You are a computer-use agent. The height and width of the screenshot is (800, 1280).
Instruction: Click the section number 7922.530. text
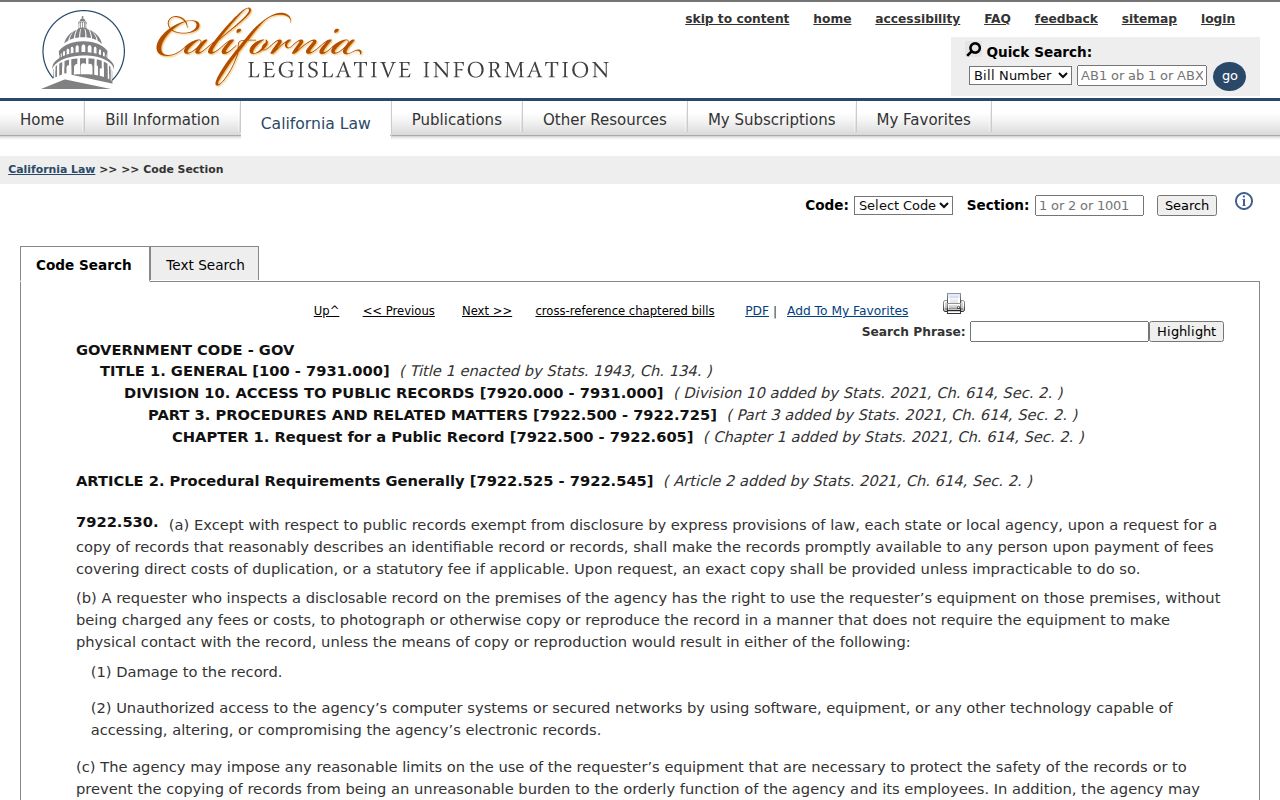[117, 522]
